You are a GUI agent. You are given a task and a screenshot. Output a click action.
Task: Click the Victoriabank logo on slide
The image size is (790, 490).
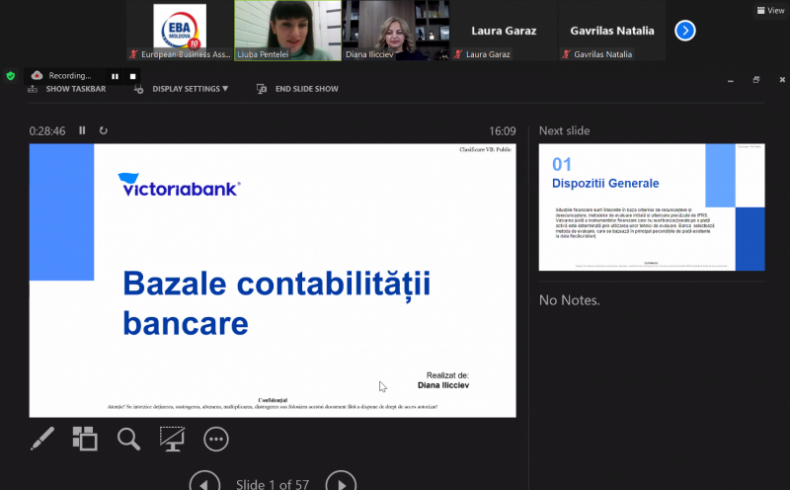coord(179,185)
